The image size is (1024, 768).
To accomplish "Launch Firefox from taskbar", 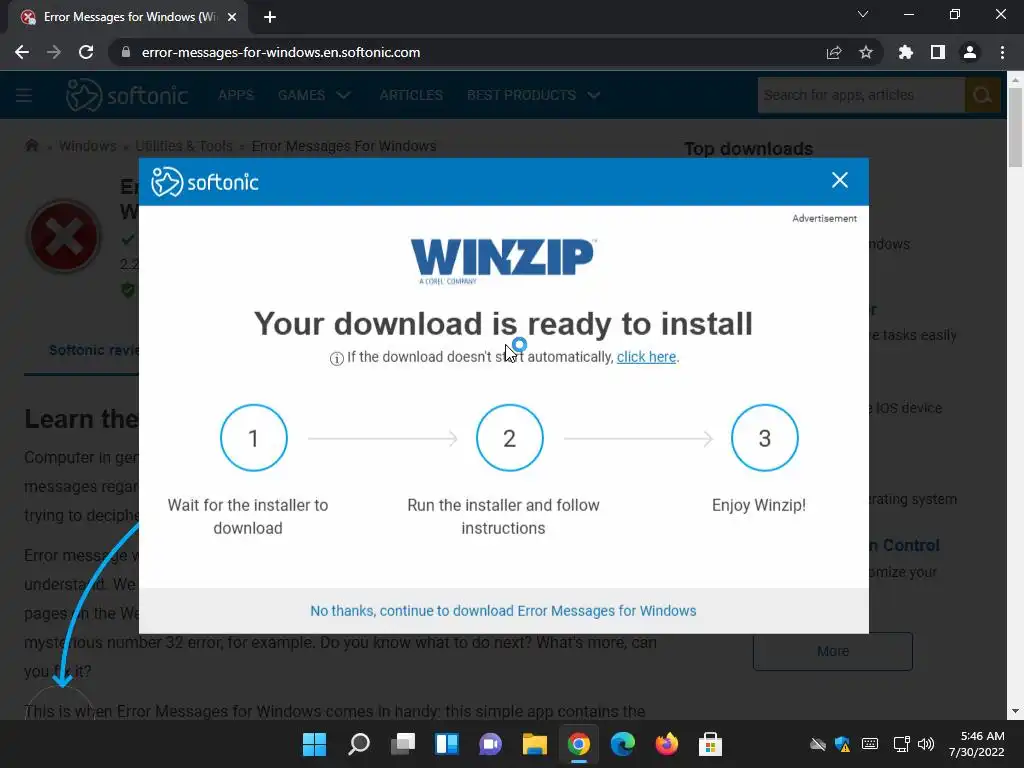I will [666, 744].
